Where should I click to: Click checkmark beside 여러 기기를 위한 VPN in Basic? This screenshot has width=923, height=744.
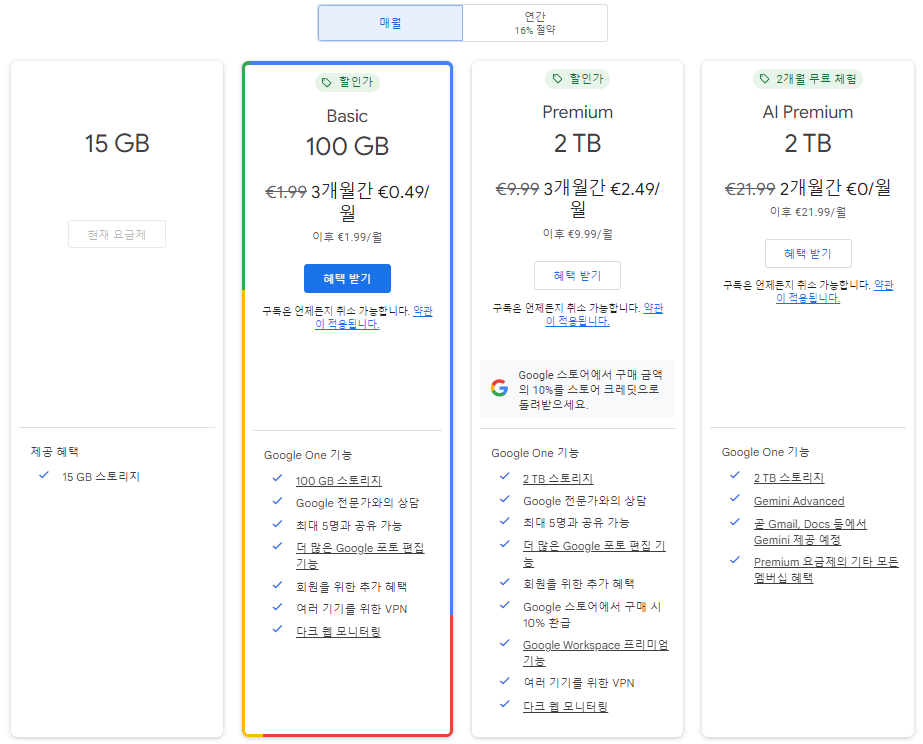click(277, 607)
